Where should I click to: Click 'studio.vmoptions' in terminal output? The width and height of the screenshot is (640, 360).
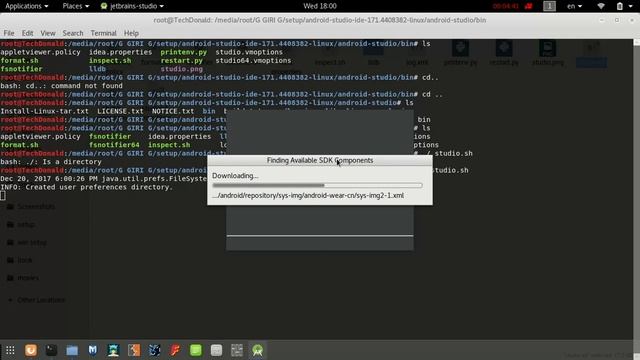click(x=249, y=52)
